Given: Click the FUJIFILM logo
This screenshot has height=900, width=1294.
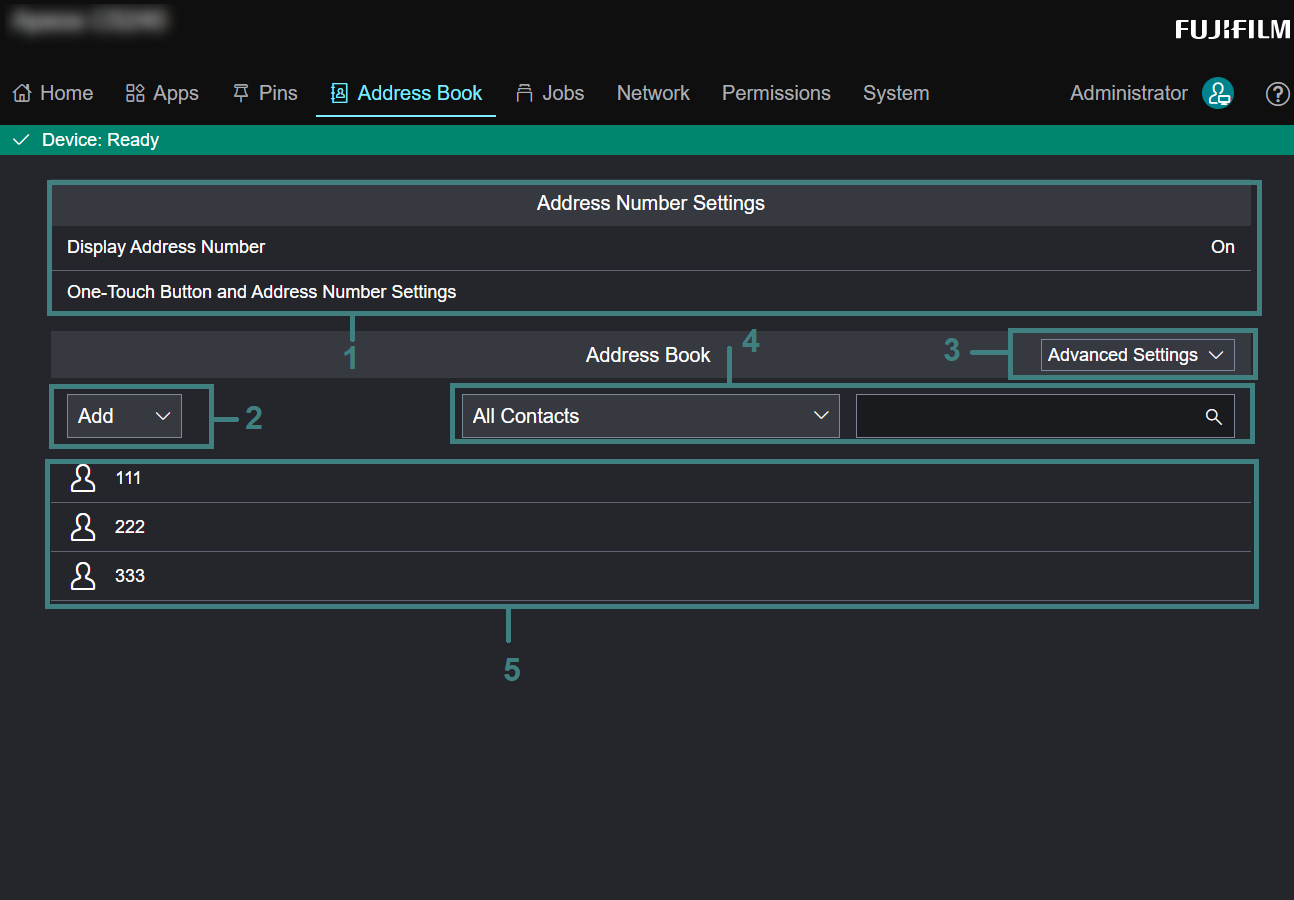Looking at the screenshot, I should tap(1233, 30).
